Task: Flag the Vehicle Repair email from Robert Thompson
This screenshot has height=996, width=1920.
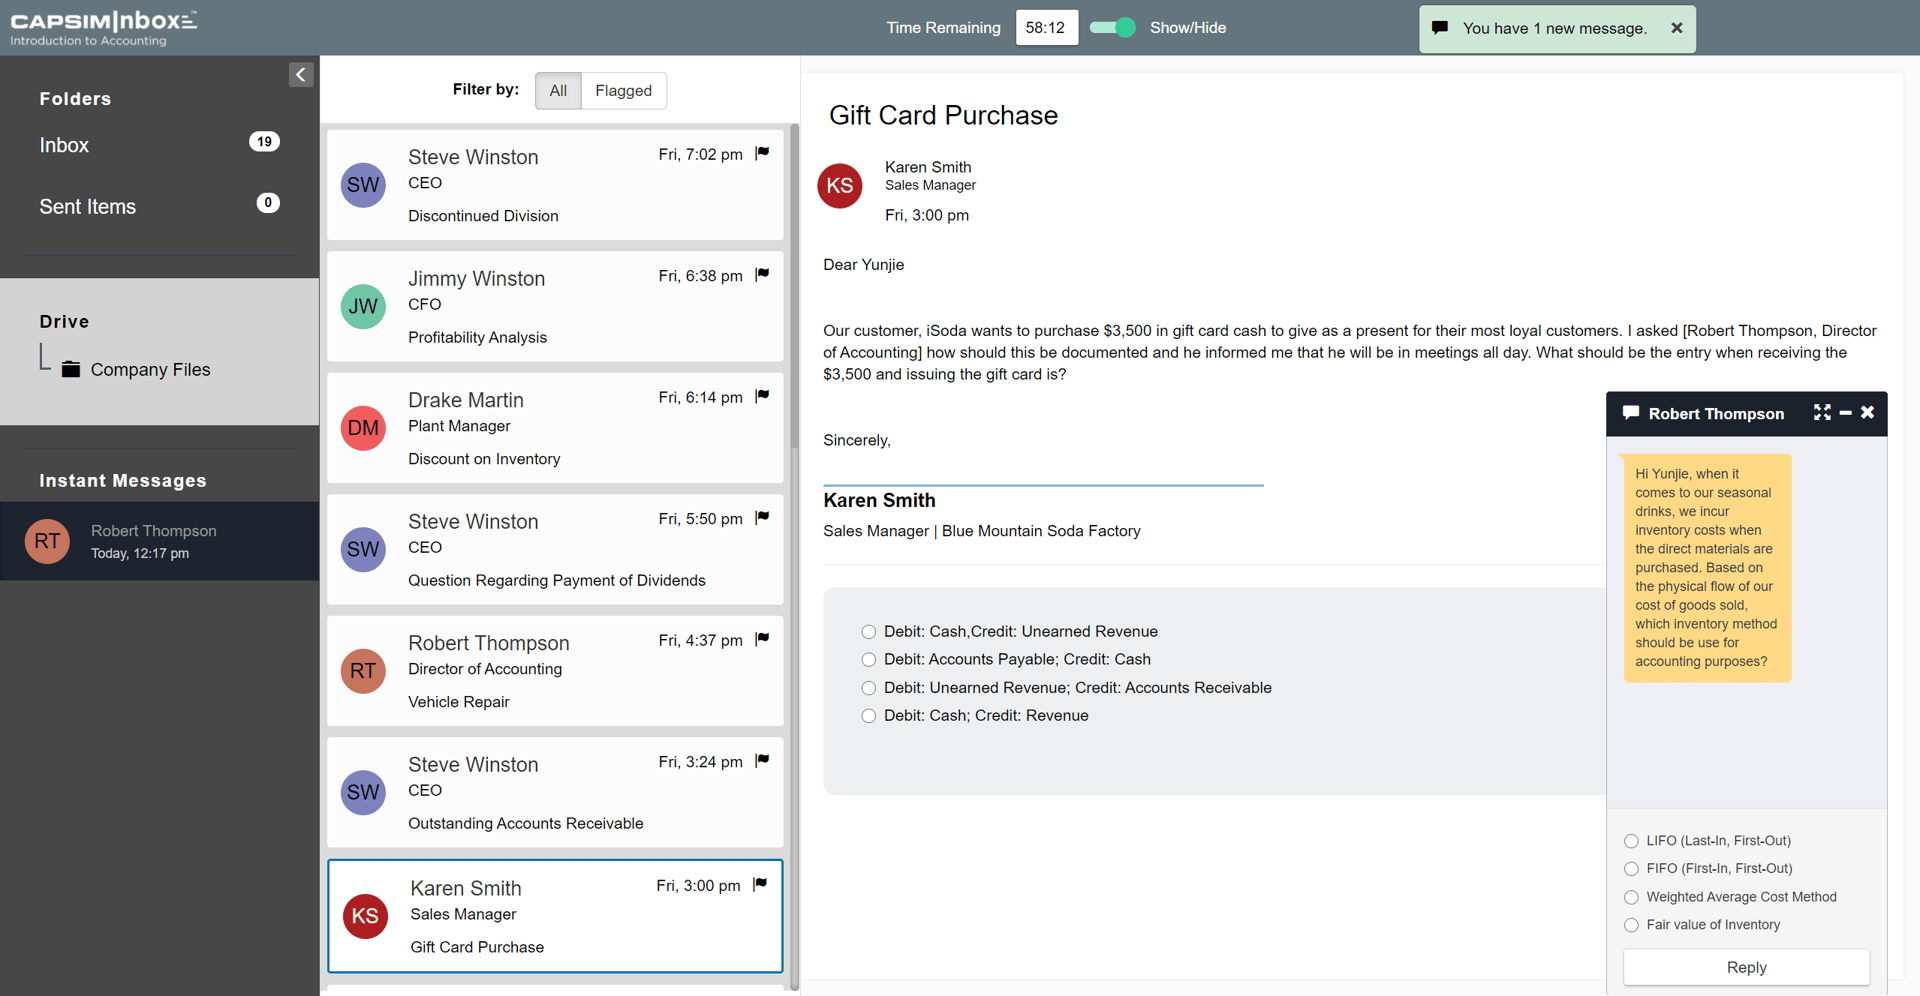Action: pyautogui.click(x=761, y=639)
